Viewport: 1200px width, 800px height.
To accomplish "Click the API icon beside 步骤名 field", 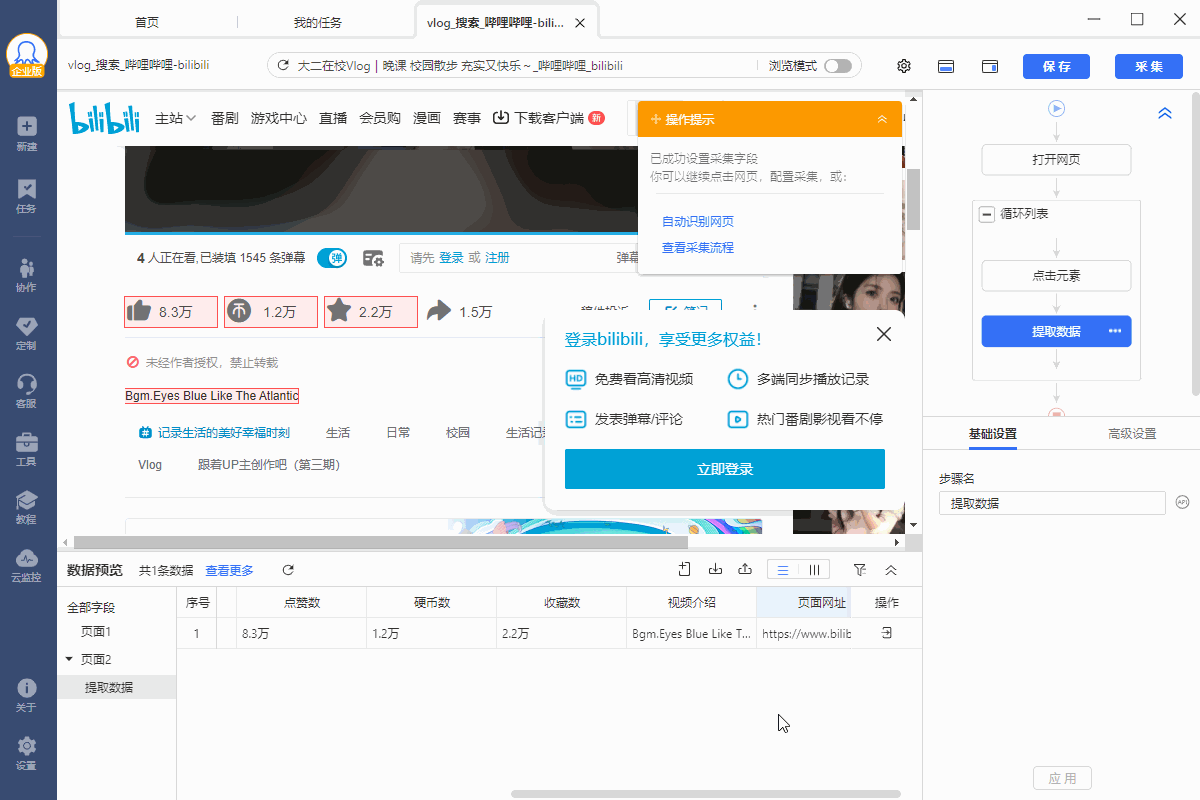I will [1182, 502].
